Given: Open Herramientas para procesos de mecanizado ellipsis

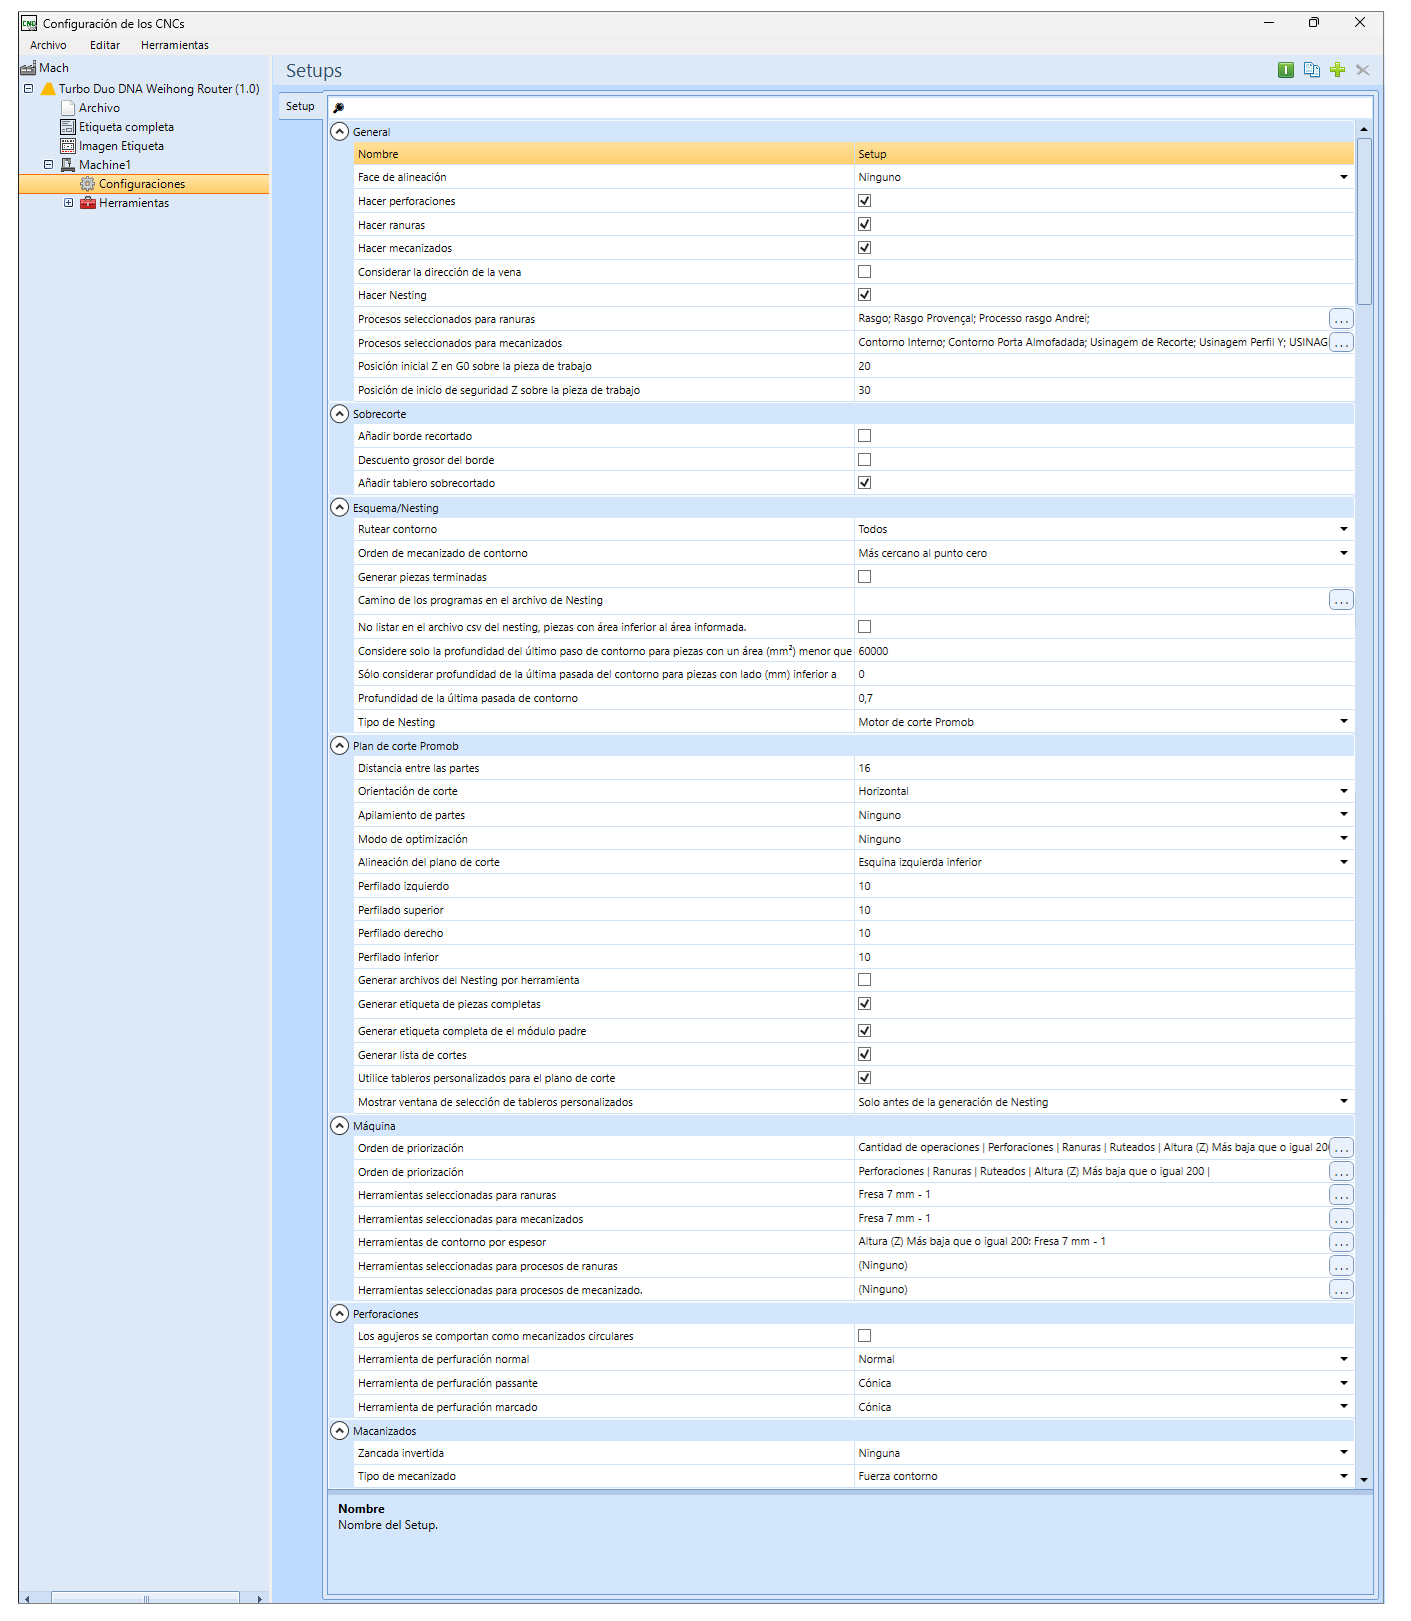Looking at the screenshot, I should [x=1341, y=1290].
